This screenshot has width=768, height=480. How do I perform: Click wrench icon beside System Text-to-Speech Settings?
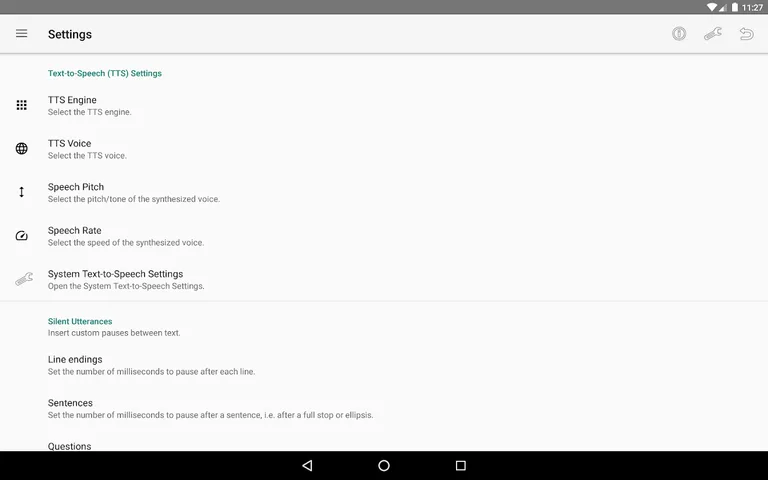click(x=24, y=279)
